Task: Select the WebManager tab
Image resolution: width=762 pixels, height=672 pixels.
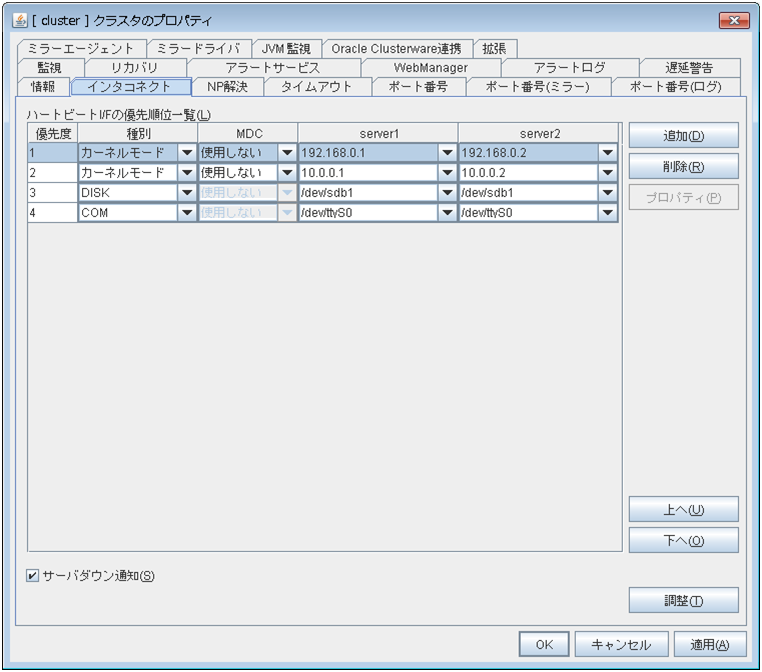Action: [430, 68]
